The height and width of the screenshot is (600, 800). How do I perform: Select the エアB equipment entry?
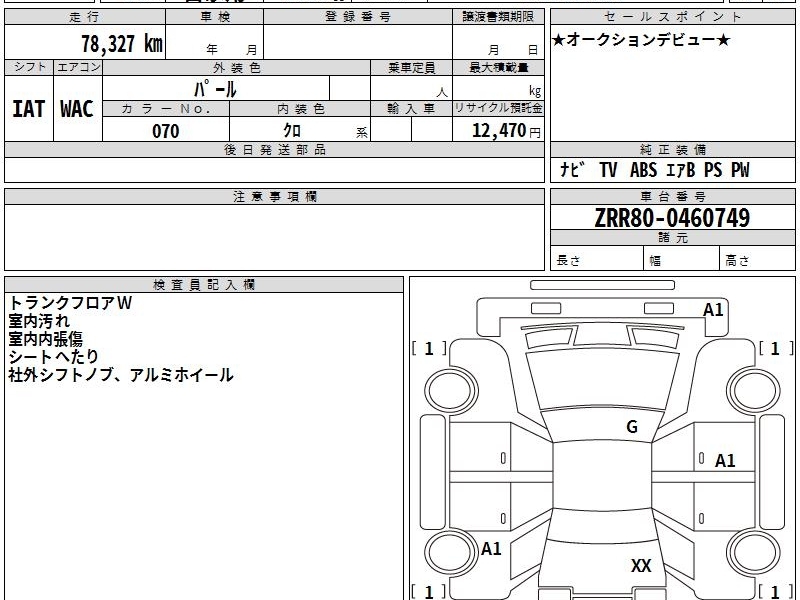coord(680,170)
